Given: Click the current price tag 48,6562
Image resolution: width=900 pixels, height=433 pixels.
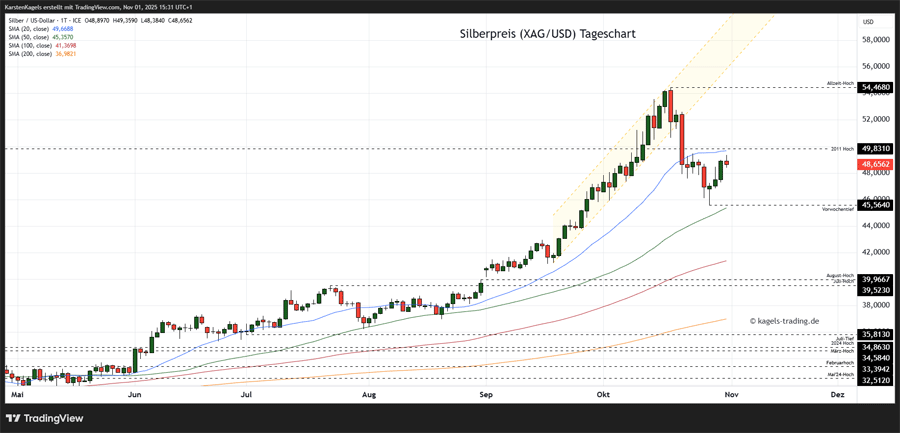Looking at the screenshot, I should (x=876, y=163).
